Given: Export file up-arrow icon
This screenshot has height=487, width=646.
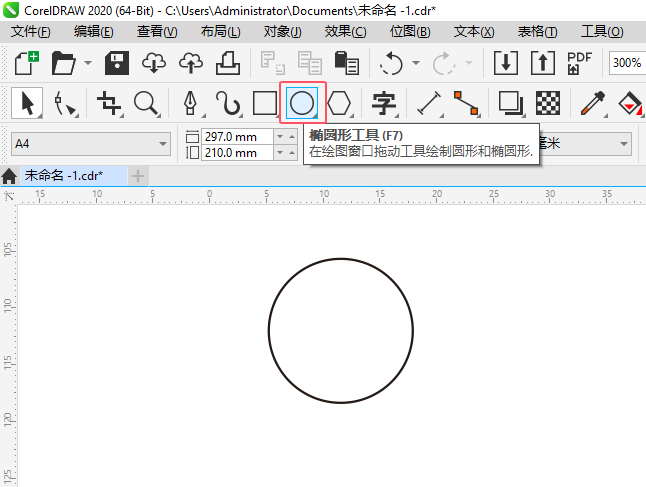Looking at the screenshot, I should (x=543, y=63).
